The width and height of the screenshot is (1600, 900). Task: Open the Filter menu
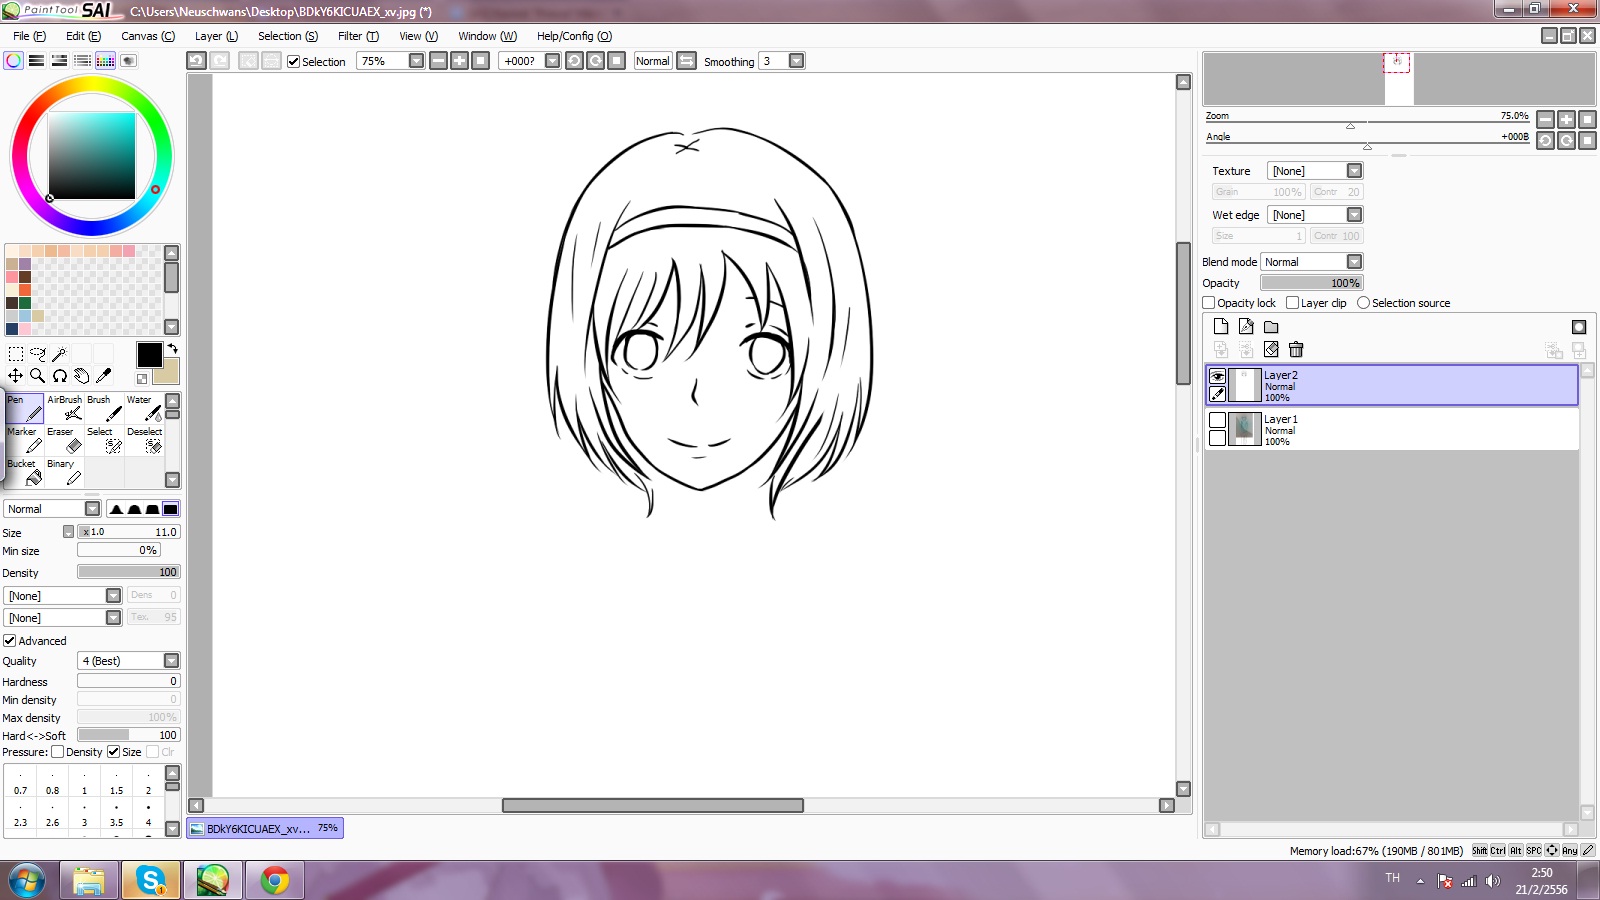pos(358,36)
